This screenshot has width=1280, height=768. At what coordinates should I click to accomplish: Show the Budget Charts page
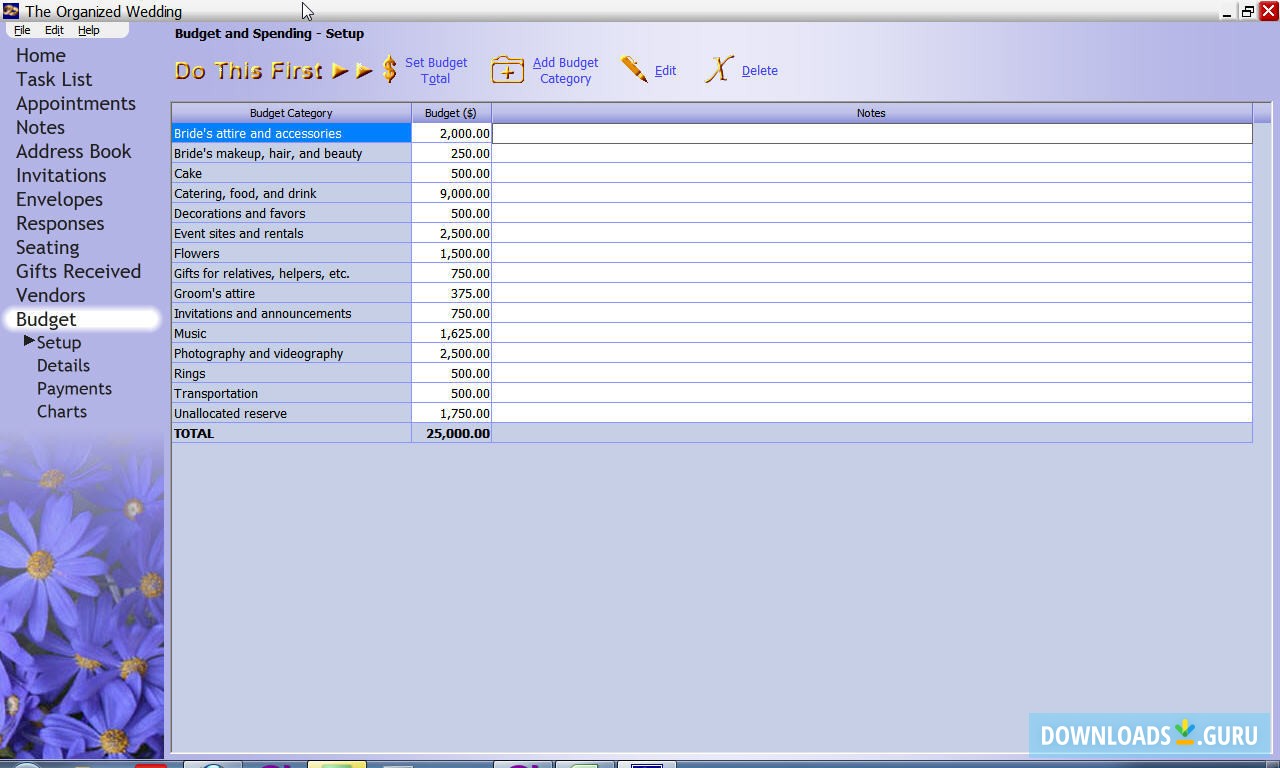(62, 411)
